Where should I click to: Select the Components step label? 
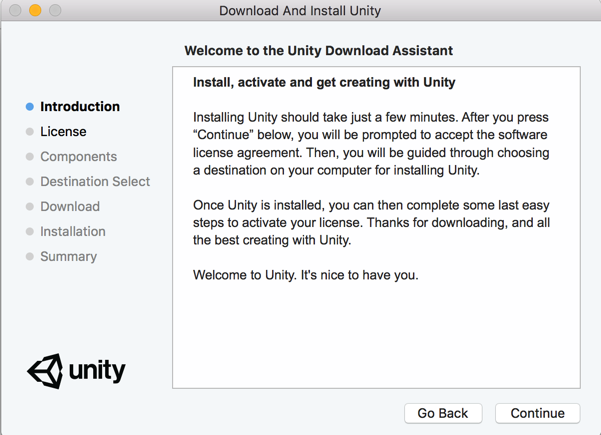(78, 157)
